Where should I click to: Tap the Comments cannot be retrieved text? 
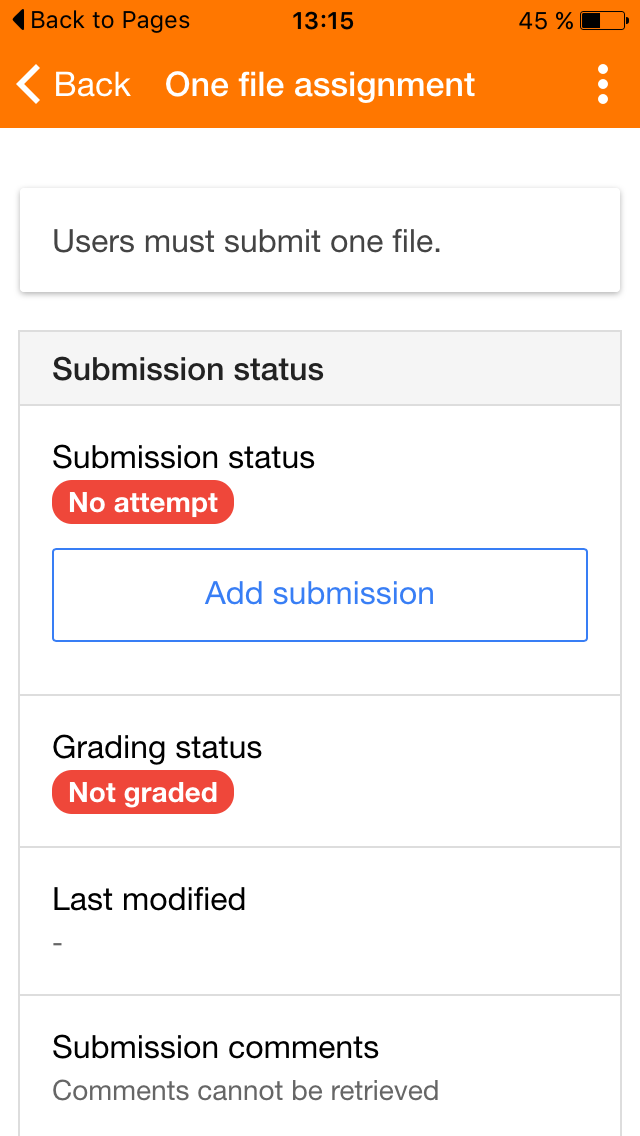click(x=245, y=1090)
